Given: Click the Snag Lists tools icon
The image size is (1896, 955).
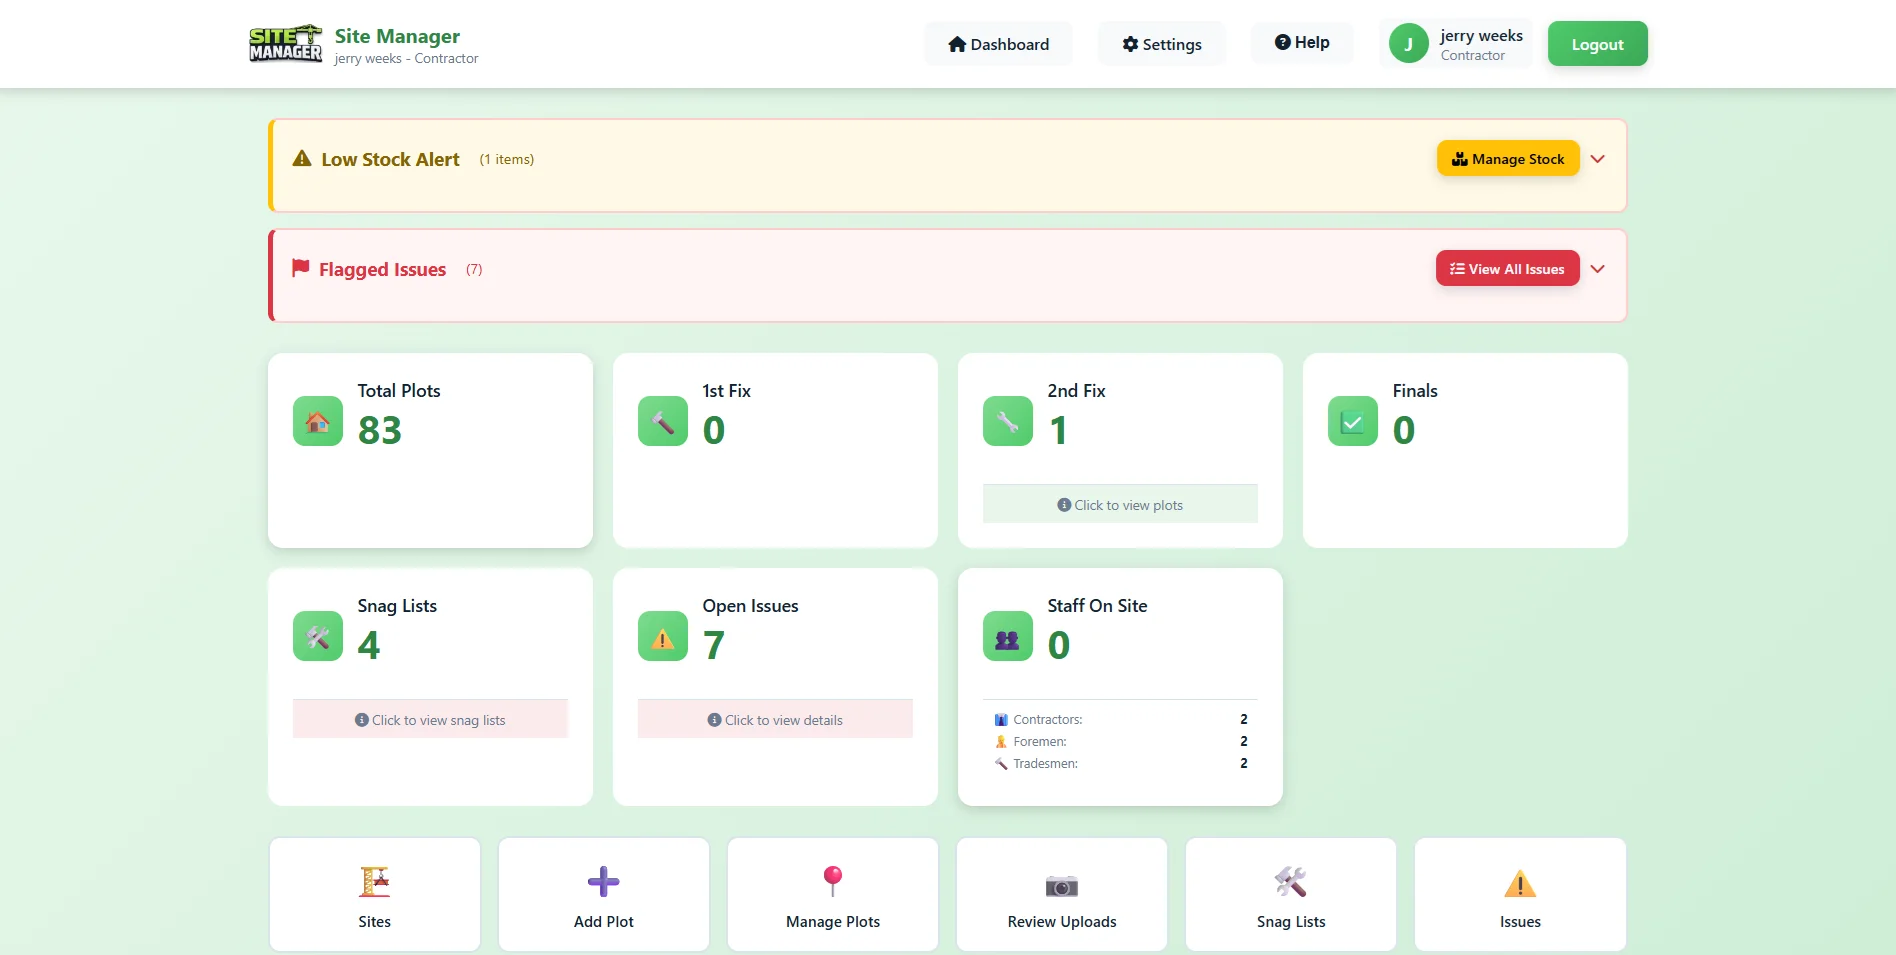Looking at the screenshot, I should [x=316, y=636].
